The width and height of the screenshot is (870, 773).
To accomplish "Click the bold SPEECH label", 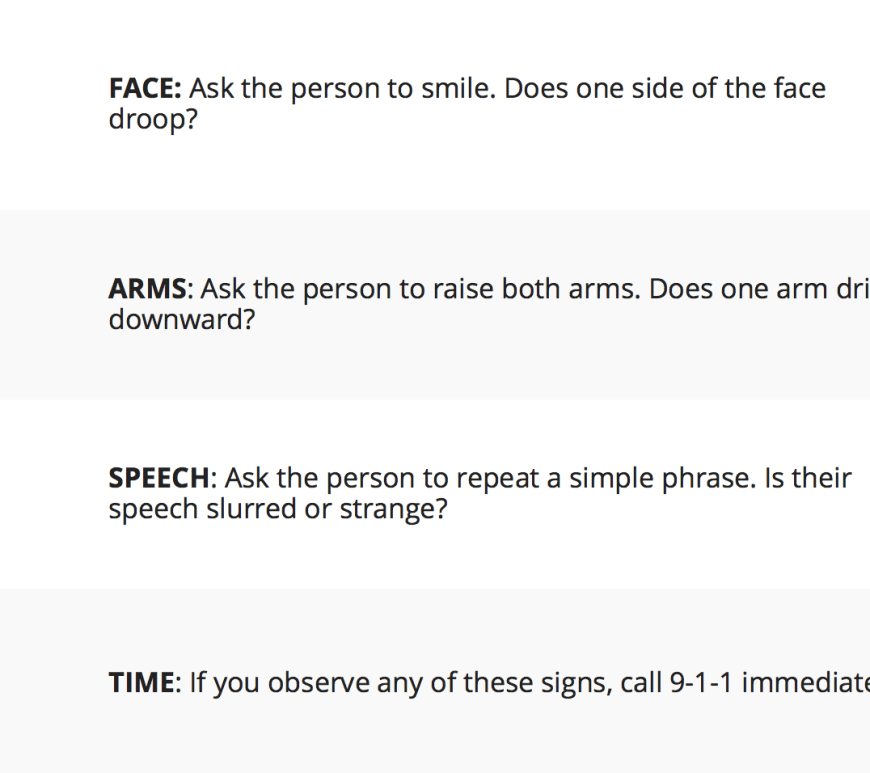I will (x=160, y=479).
